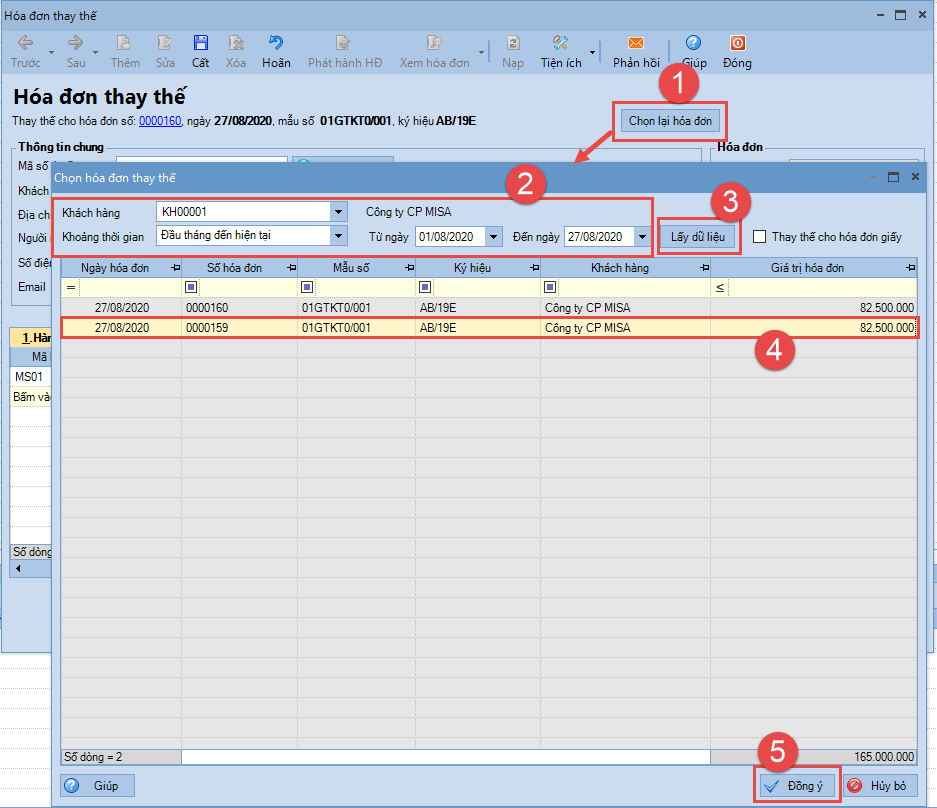Click the Cất save icon in toolbar
This screenshot has height=808, width=937.
[200, 43]
